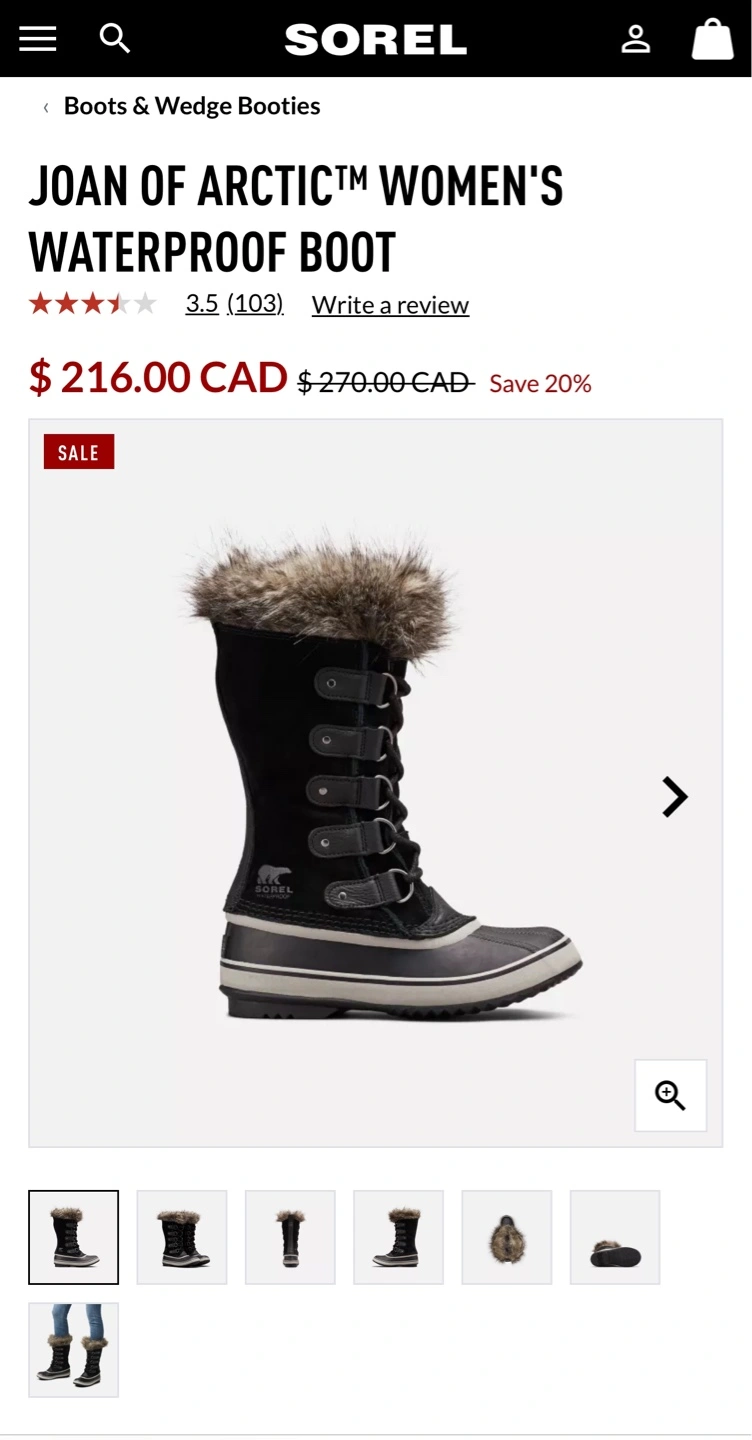The image size is (752, 1440).
Task: Select the boot sole thumbnail
Action: pyautogui.click(x=615, y=1237)
